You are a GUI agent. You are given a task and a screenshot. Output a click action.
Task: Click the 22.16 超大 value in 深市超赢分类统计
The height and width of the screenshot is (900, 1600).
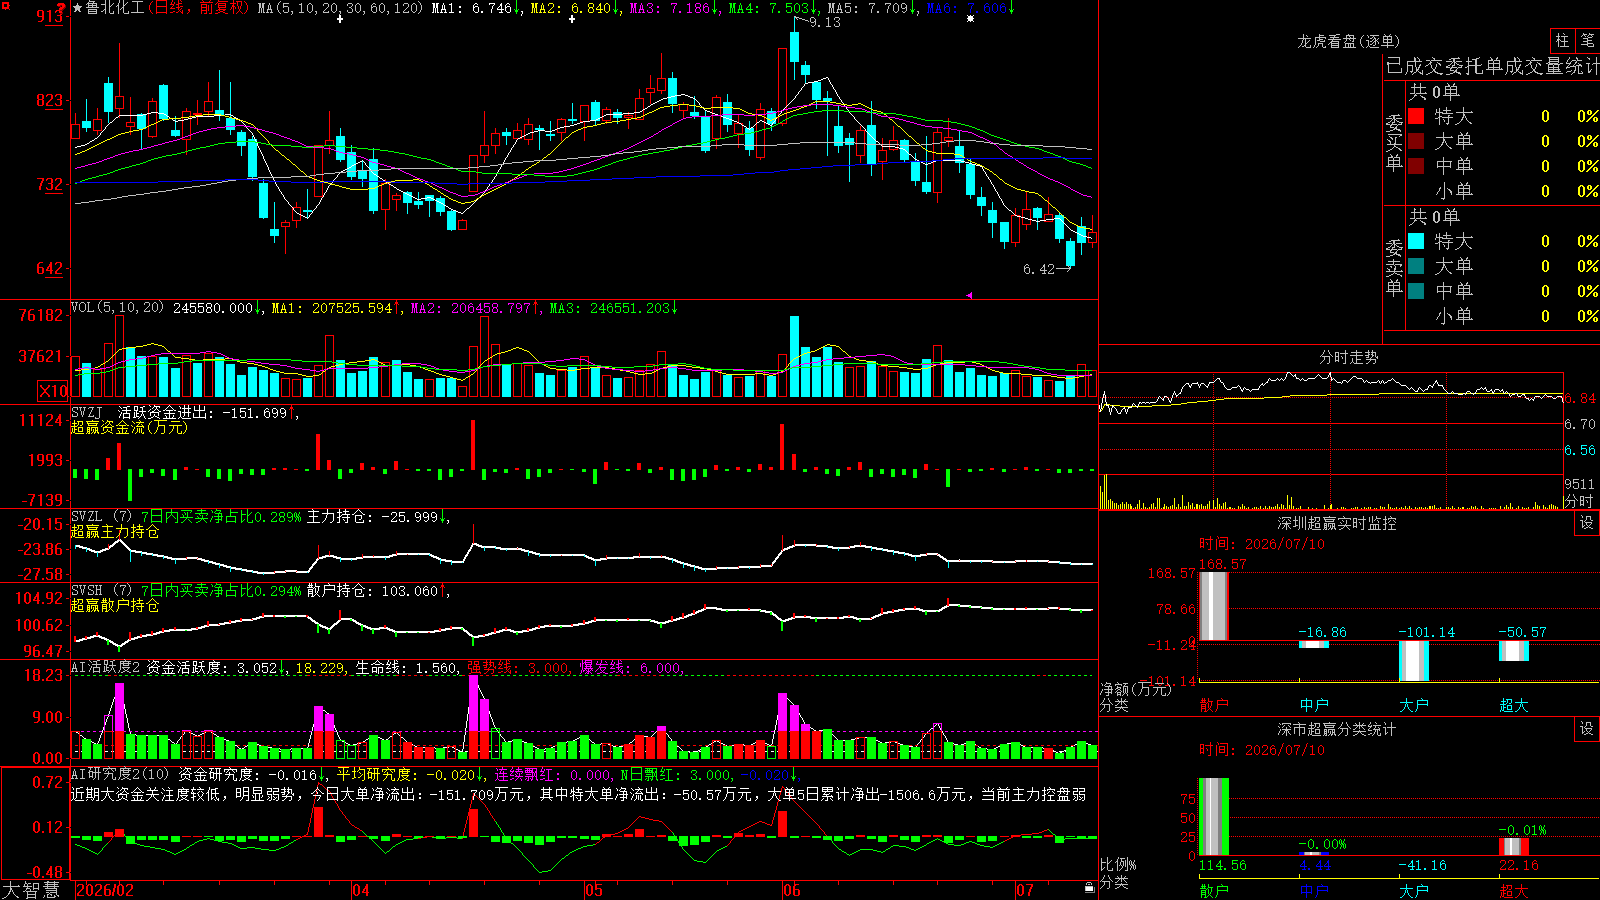point(1518,865)
